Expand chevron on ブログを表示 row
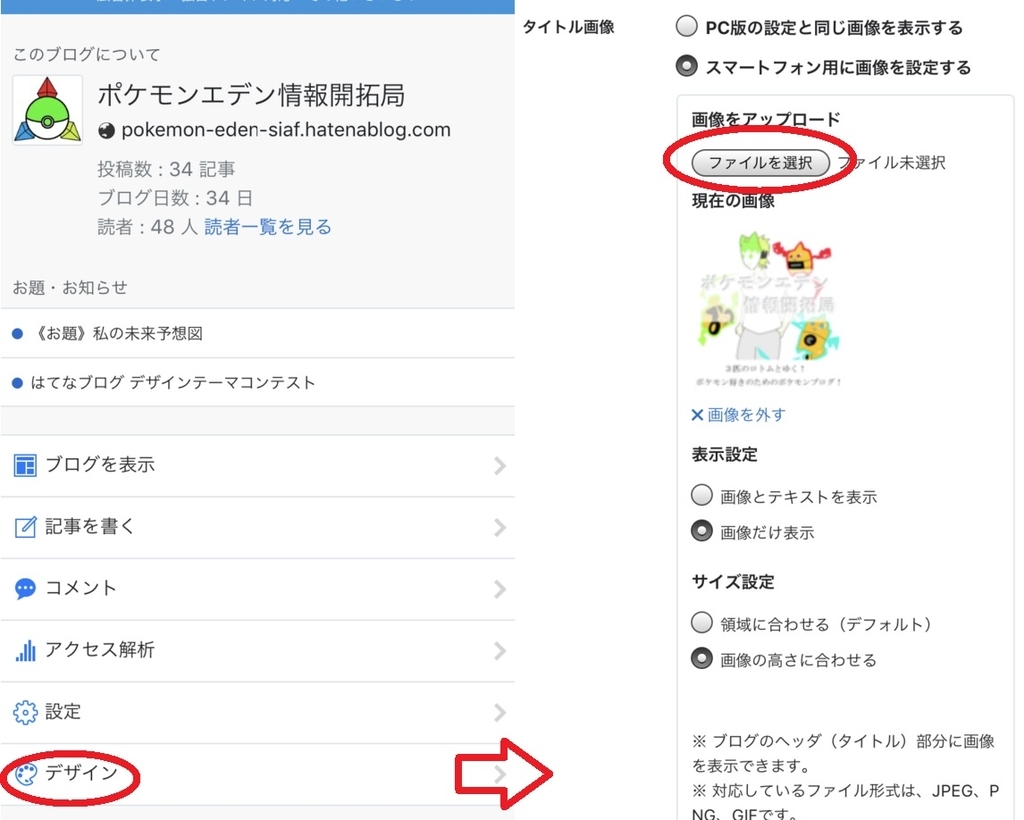1024x820 pixels. click(x=500, y=465)
